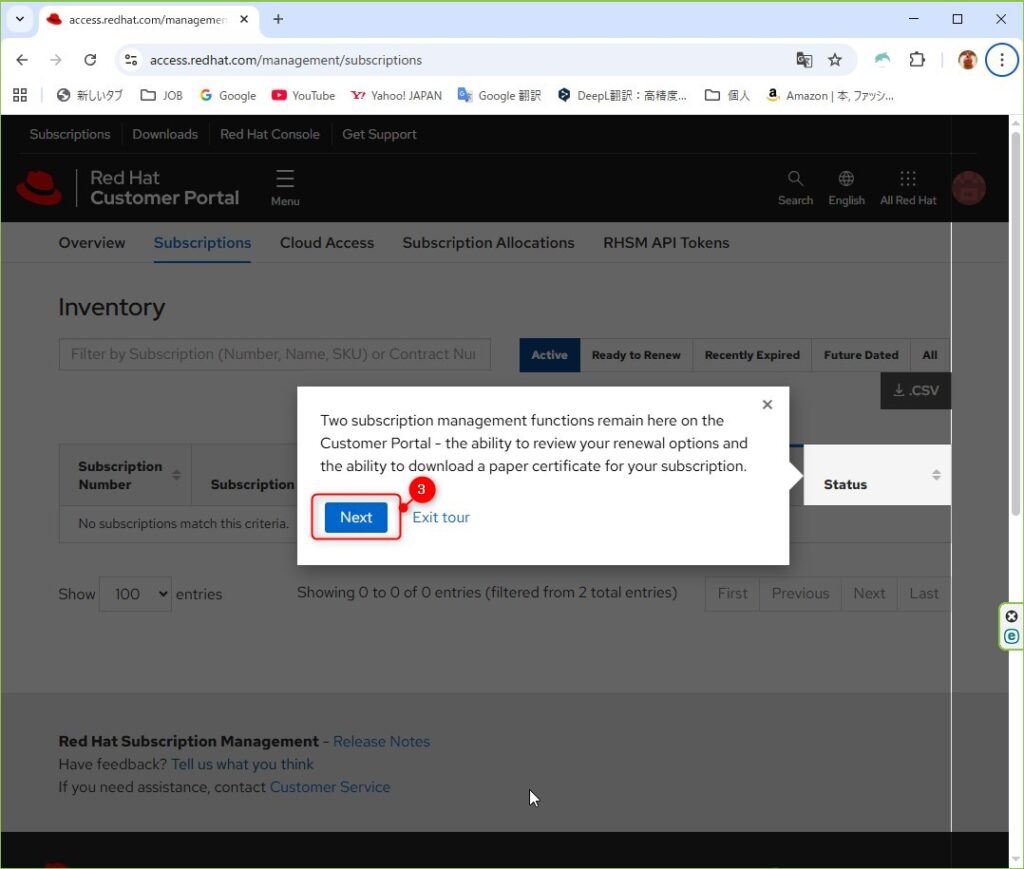Open the portal Search icon
The width and height of the screenshot is (1024, 869).
[x=795, y=188]
